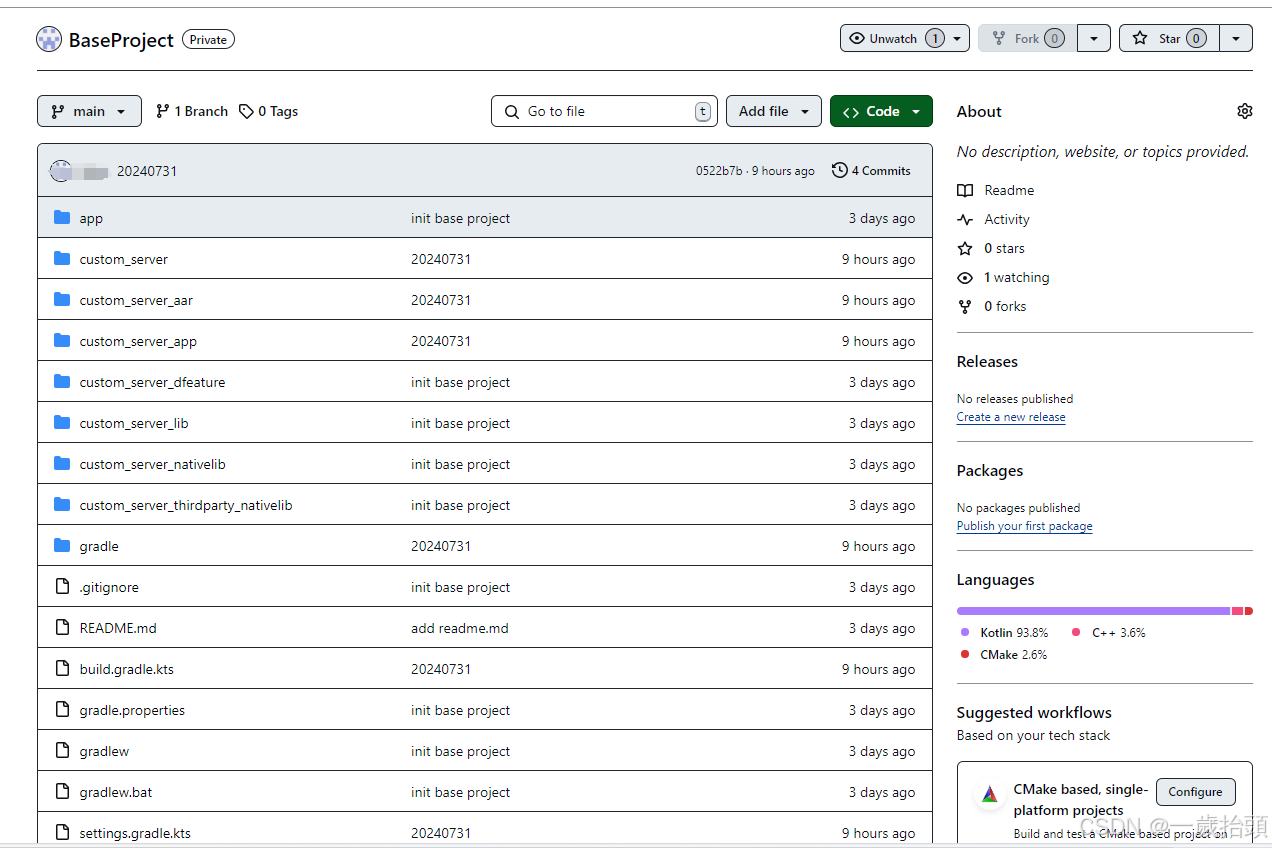View the 4 Commits history
This screenshot has width=1272, height=848.
coord(871,171)
